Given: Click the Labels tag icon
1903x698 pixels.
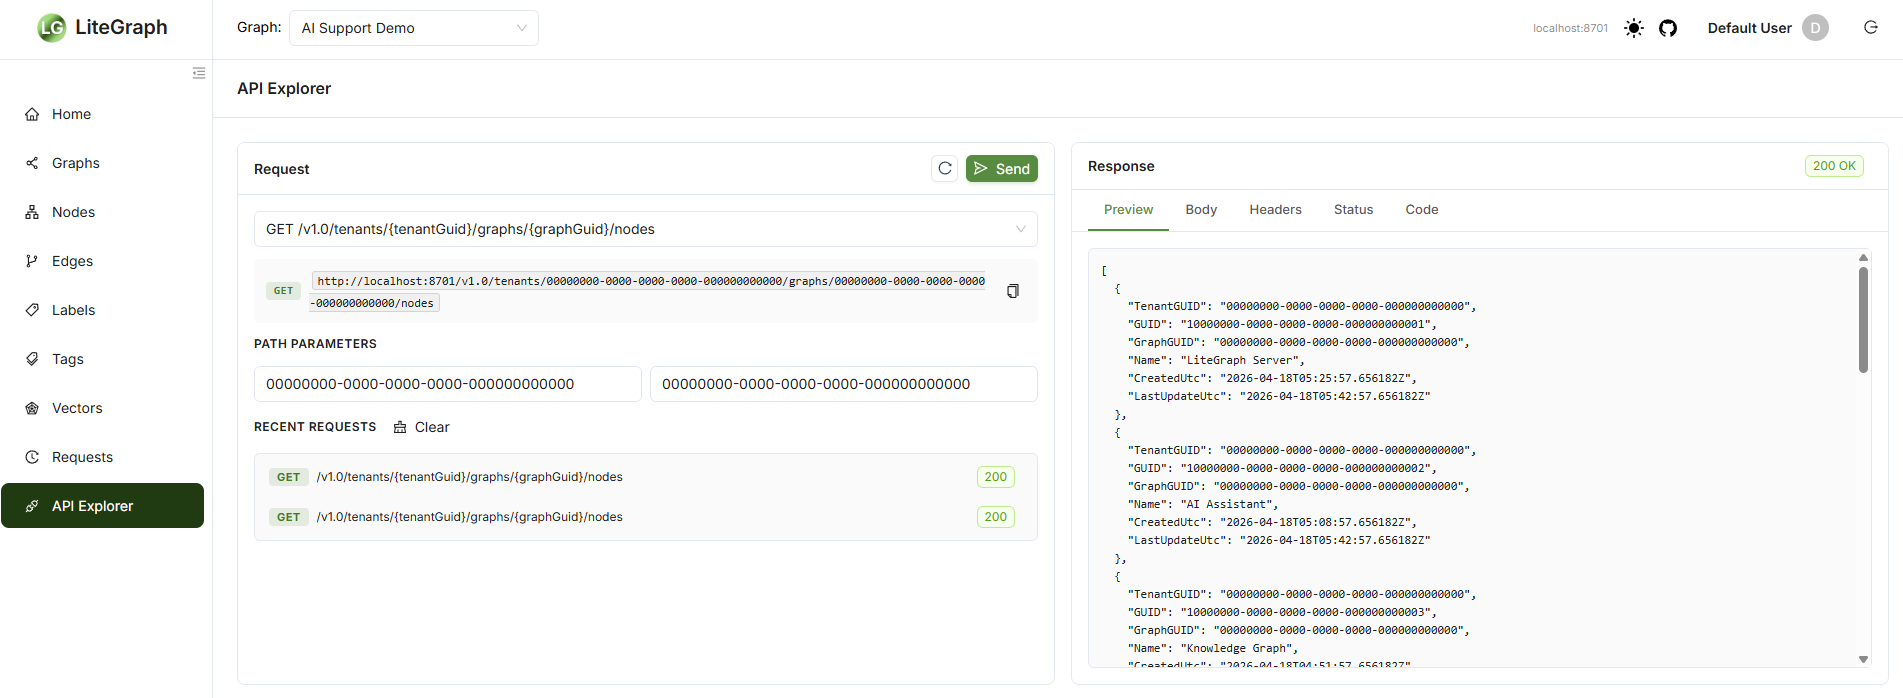Looking at the screenshot, I should click(x=32, y=310).
